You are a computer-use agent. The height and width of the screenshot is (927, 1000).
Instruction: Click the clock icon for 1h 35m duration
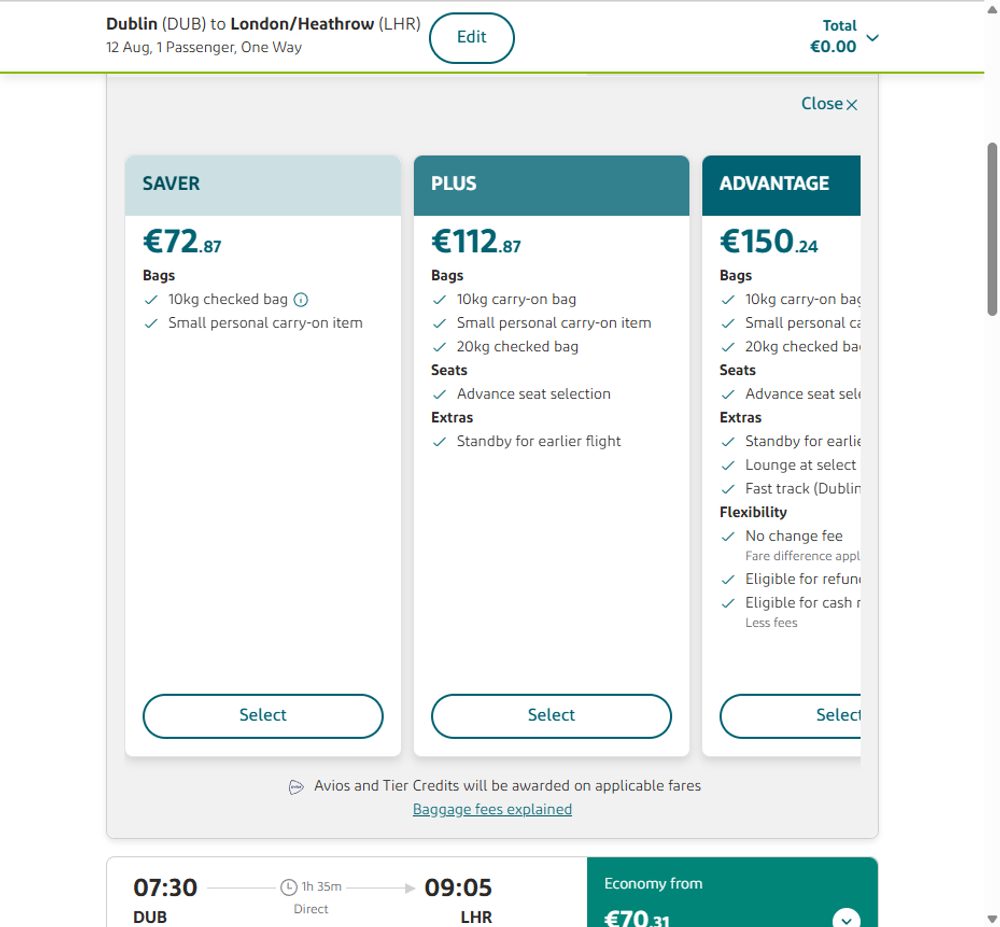click(x=288, y=887)
